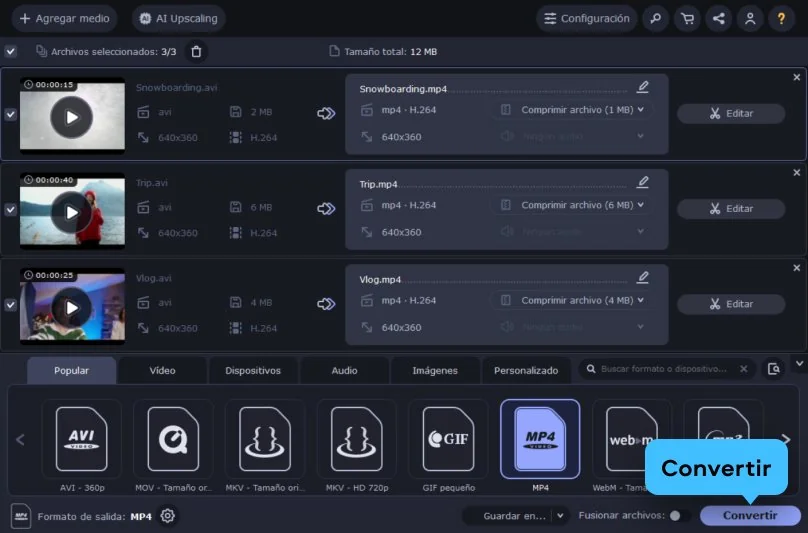Toggle the select-all files checkbox
This screenshot has width=808, height=533.
point(10,51)
